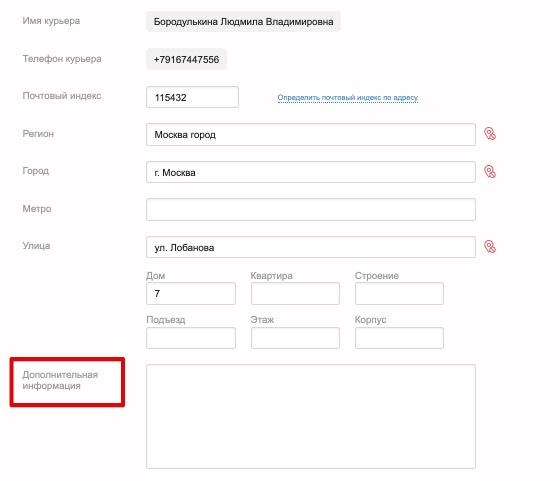Click the map pin icon beside Регион field
The width and height of the screenshot is (560, 478).
point(490,134)
